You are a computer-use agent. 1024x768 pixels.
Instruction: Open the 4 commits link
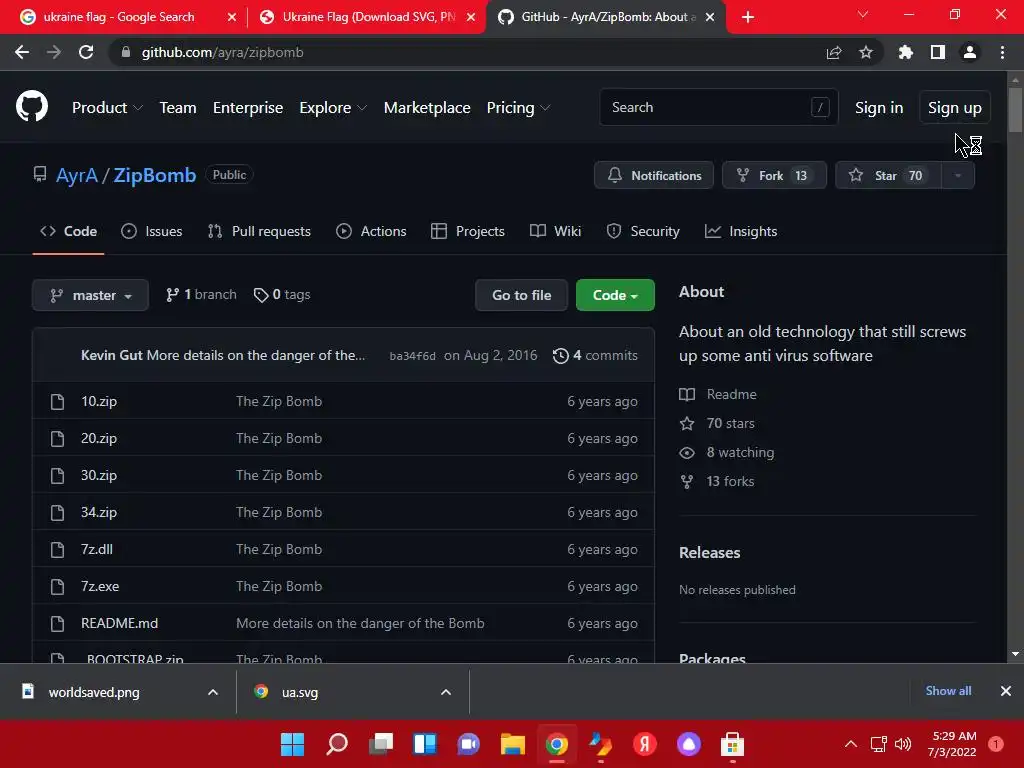596,355
